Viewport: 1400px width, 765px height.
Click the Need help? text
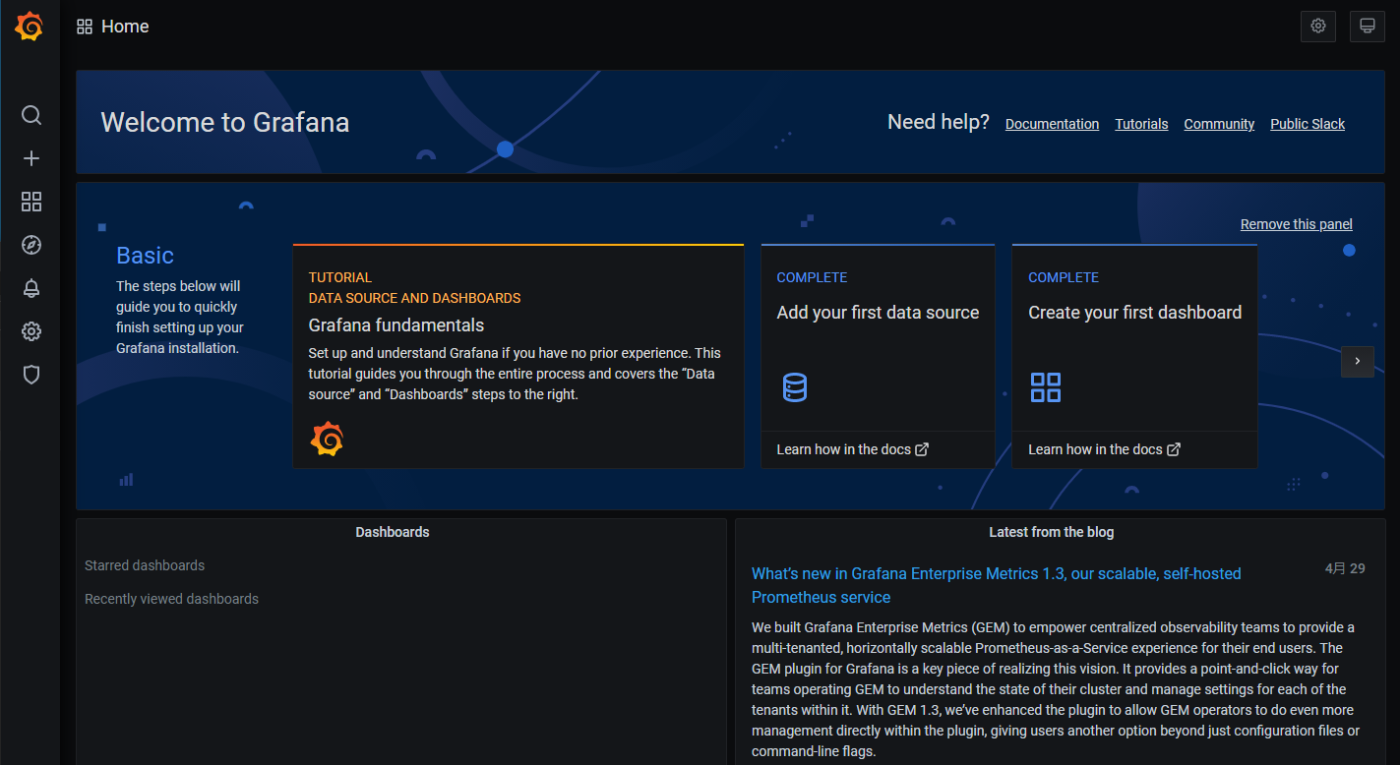click(938, 122)
